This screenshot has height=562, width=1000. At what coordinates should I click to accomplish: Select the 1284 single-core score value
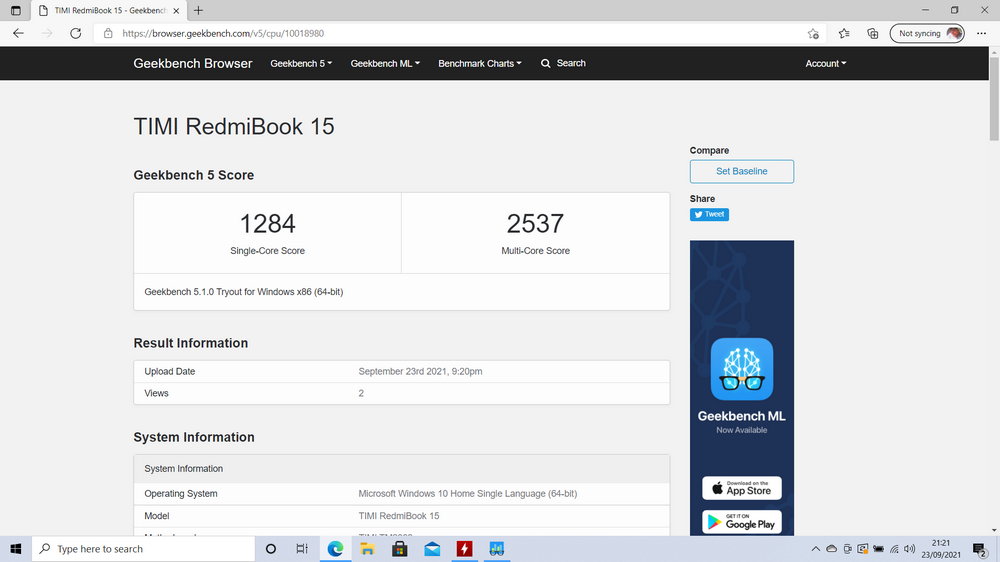click(267, 224)
